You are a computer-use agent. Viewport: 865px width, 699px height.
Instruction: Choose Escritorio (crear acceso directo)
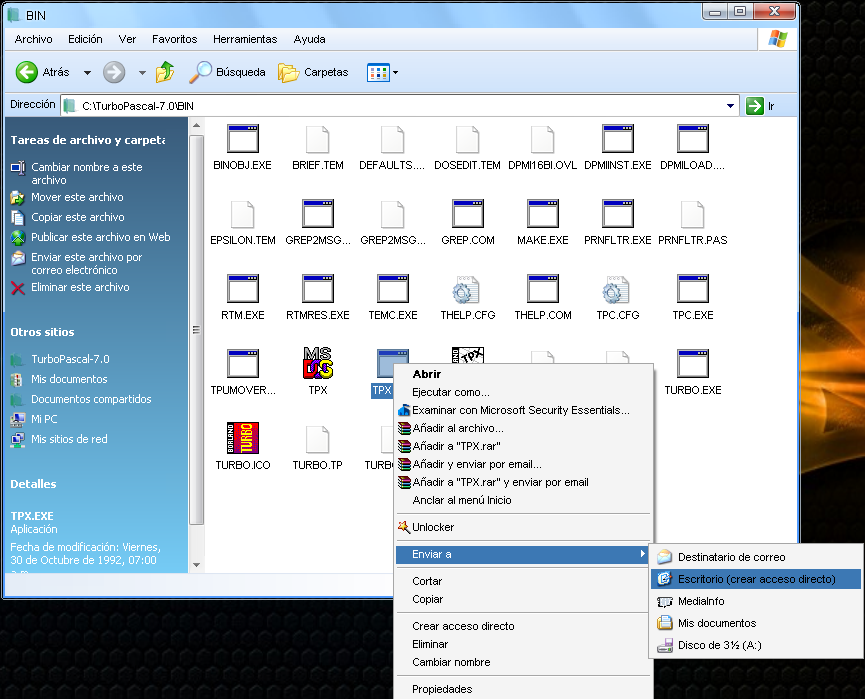pyautogui.click(x=756, y=579)
